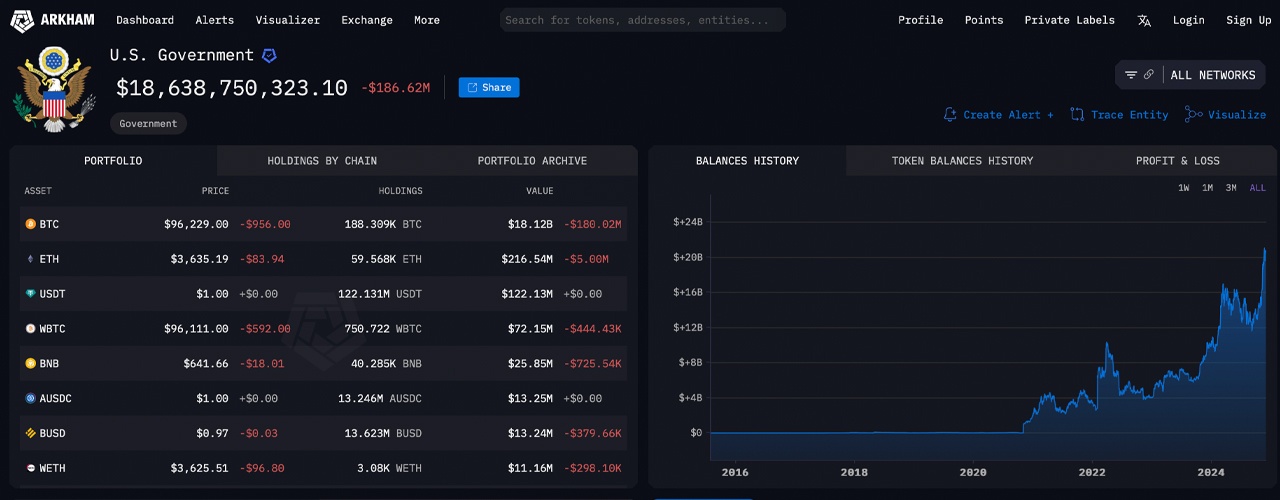Click the ETH token icon
This screenshot has height=500, width=1280.
30,259
